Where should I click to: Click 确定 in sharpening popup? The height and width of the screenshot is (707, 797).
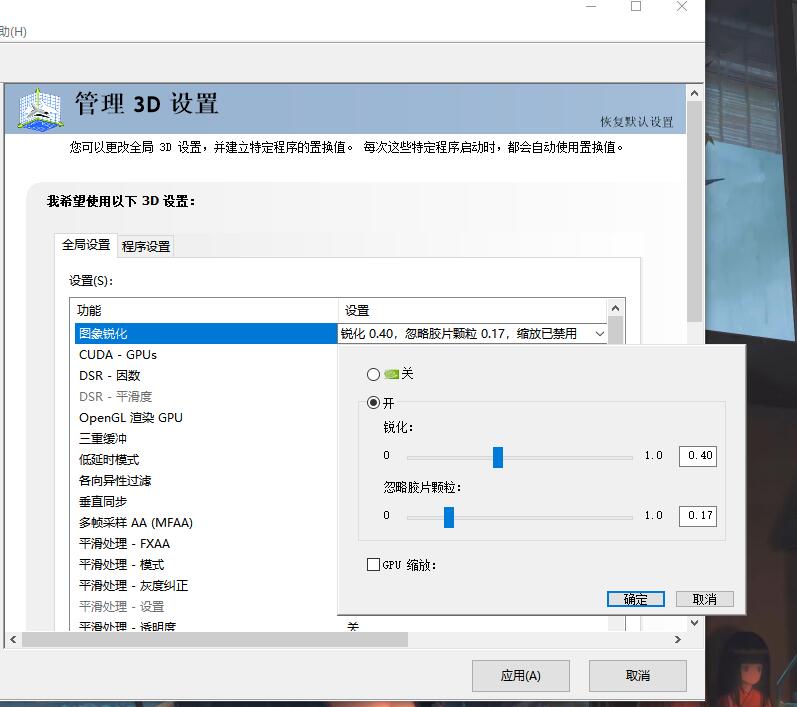[635, 599]
